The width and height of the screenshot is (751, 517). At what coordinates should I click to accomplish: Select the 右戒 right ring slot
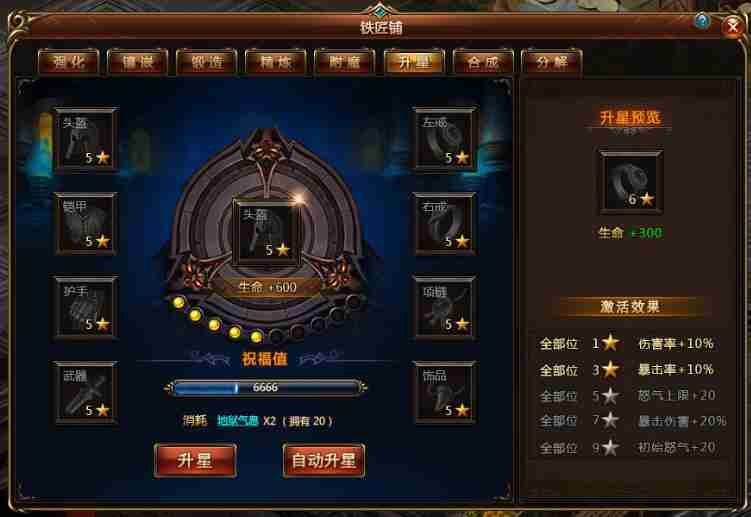click(445, 223)
